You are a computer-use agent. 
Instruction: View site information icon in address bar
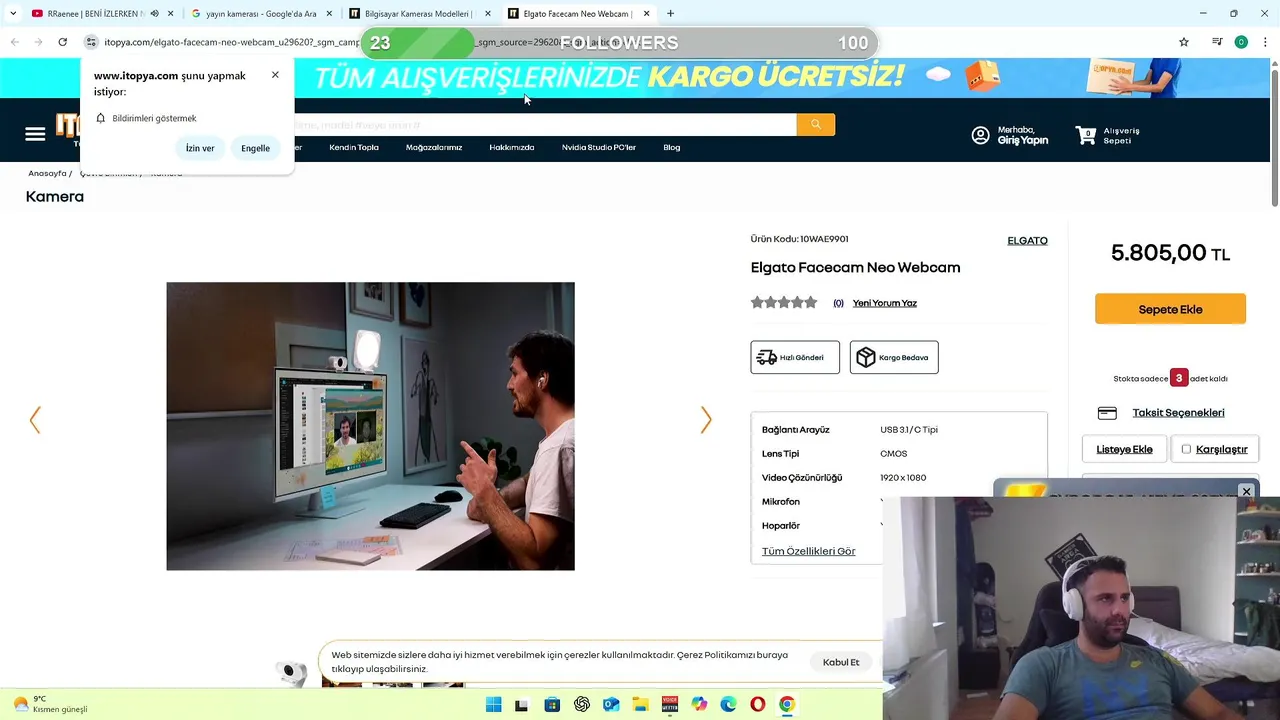pos(91,42)
